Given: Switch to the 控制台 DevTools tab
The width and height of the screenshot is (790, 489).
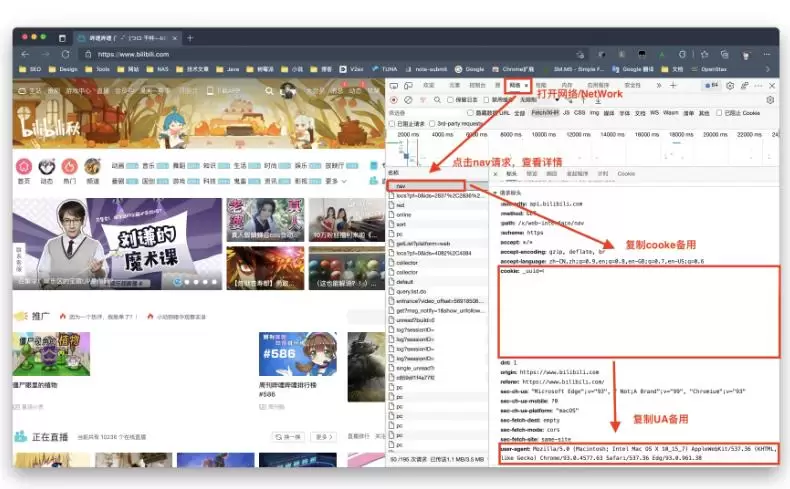Looking at the screenshot, I should click(477, 86).
